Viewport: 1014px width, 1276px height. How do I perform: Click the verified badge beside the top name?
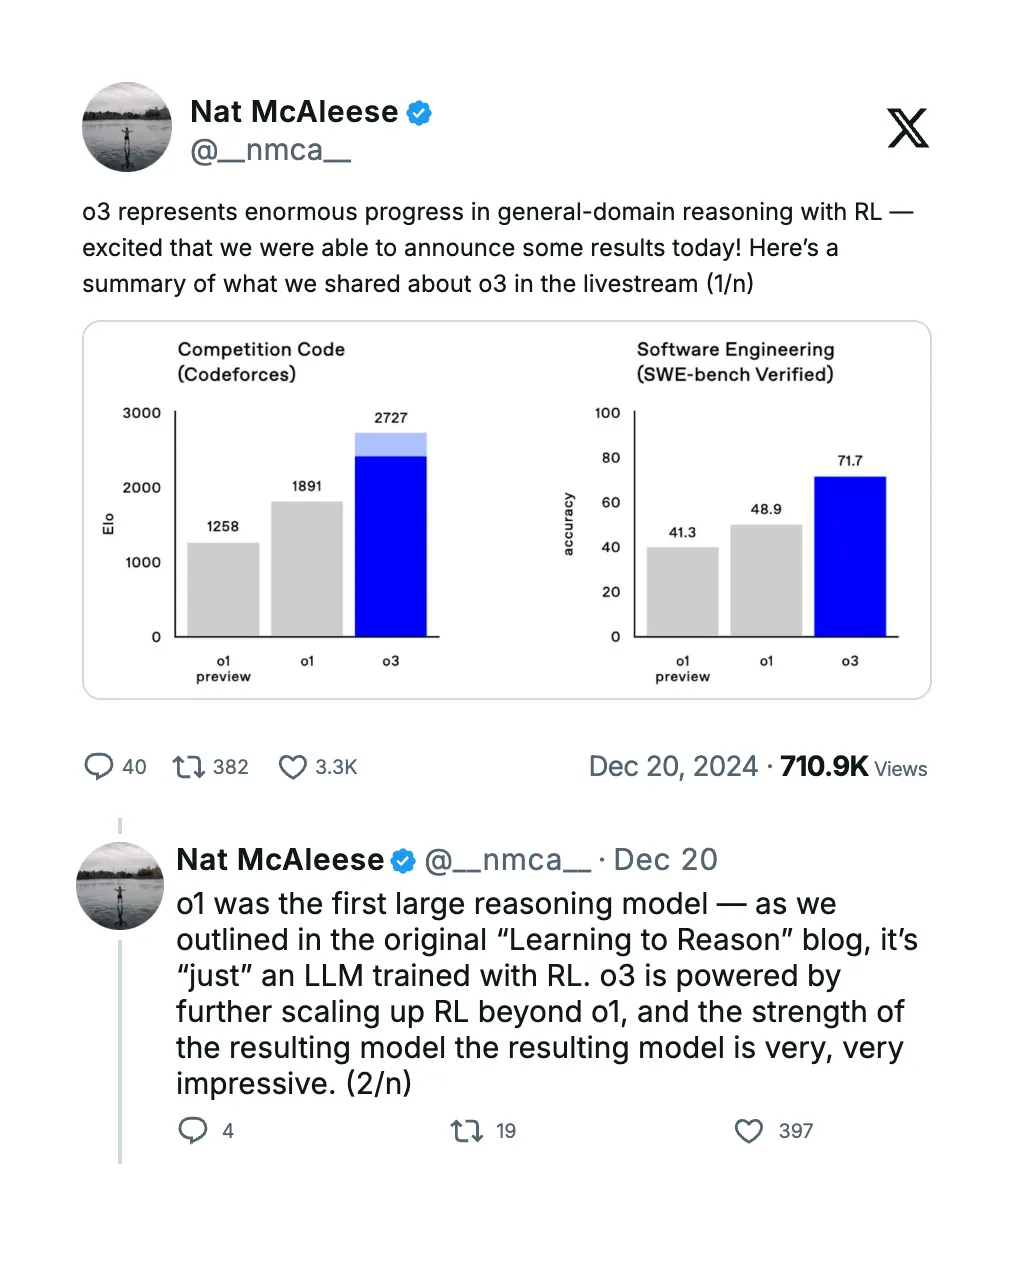420,113
